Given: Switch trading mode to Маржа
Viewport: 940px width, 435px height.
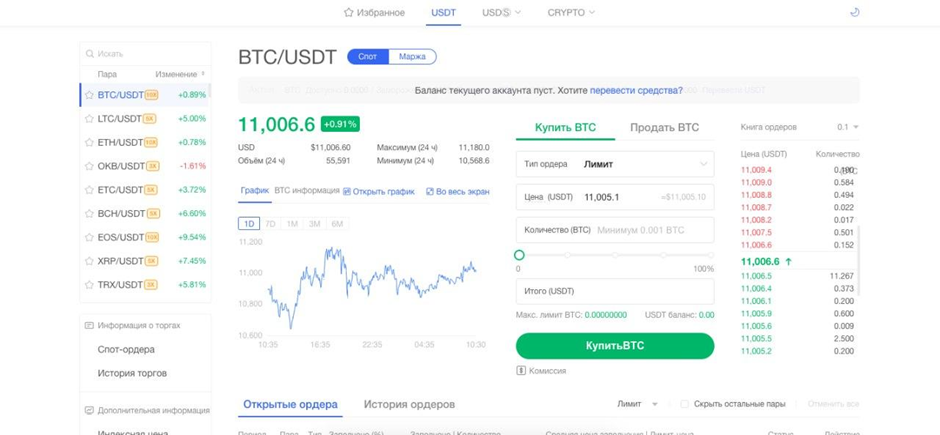Looking at the screenshot, I should pos(412,57).
